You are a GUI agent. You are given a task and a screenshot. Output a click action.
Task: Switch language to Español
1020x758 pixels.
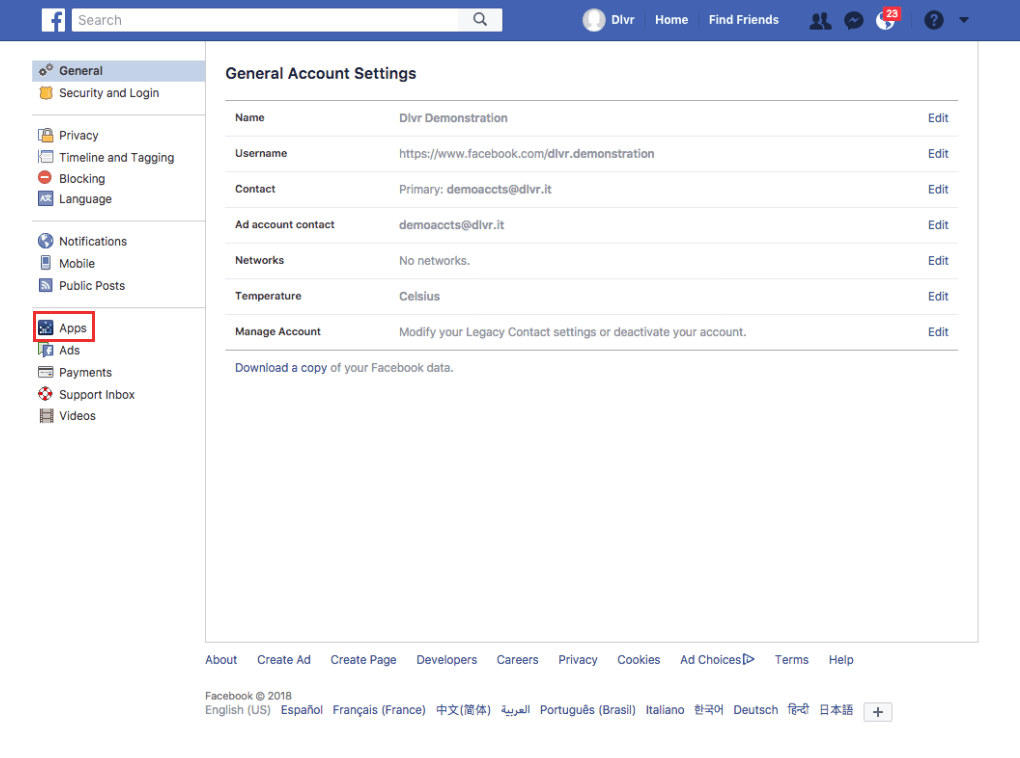pyautogui.click(x=301, y=710)
